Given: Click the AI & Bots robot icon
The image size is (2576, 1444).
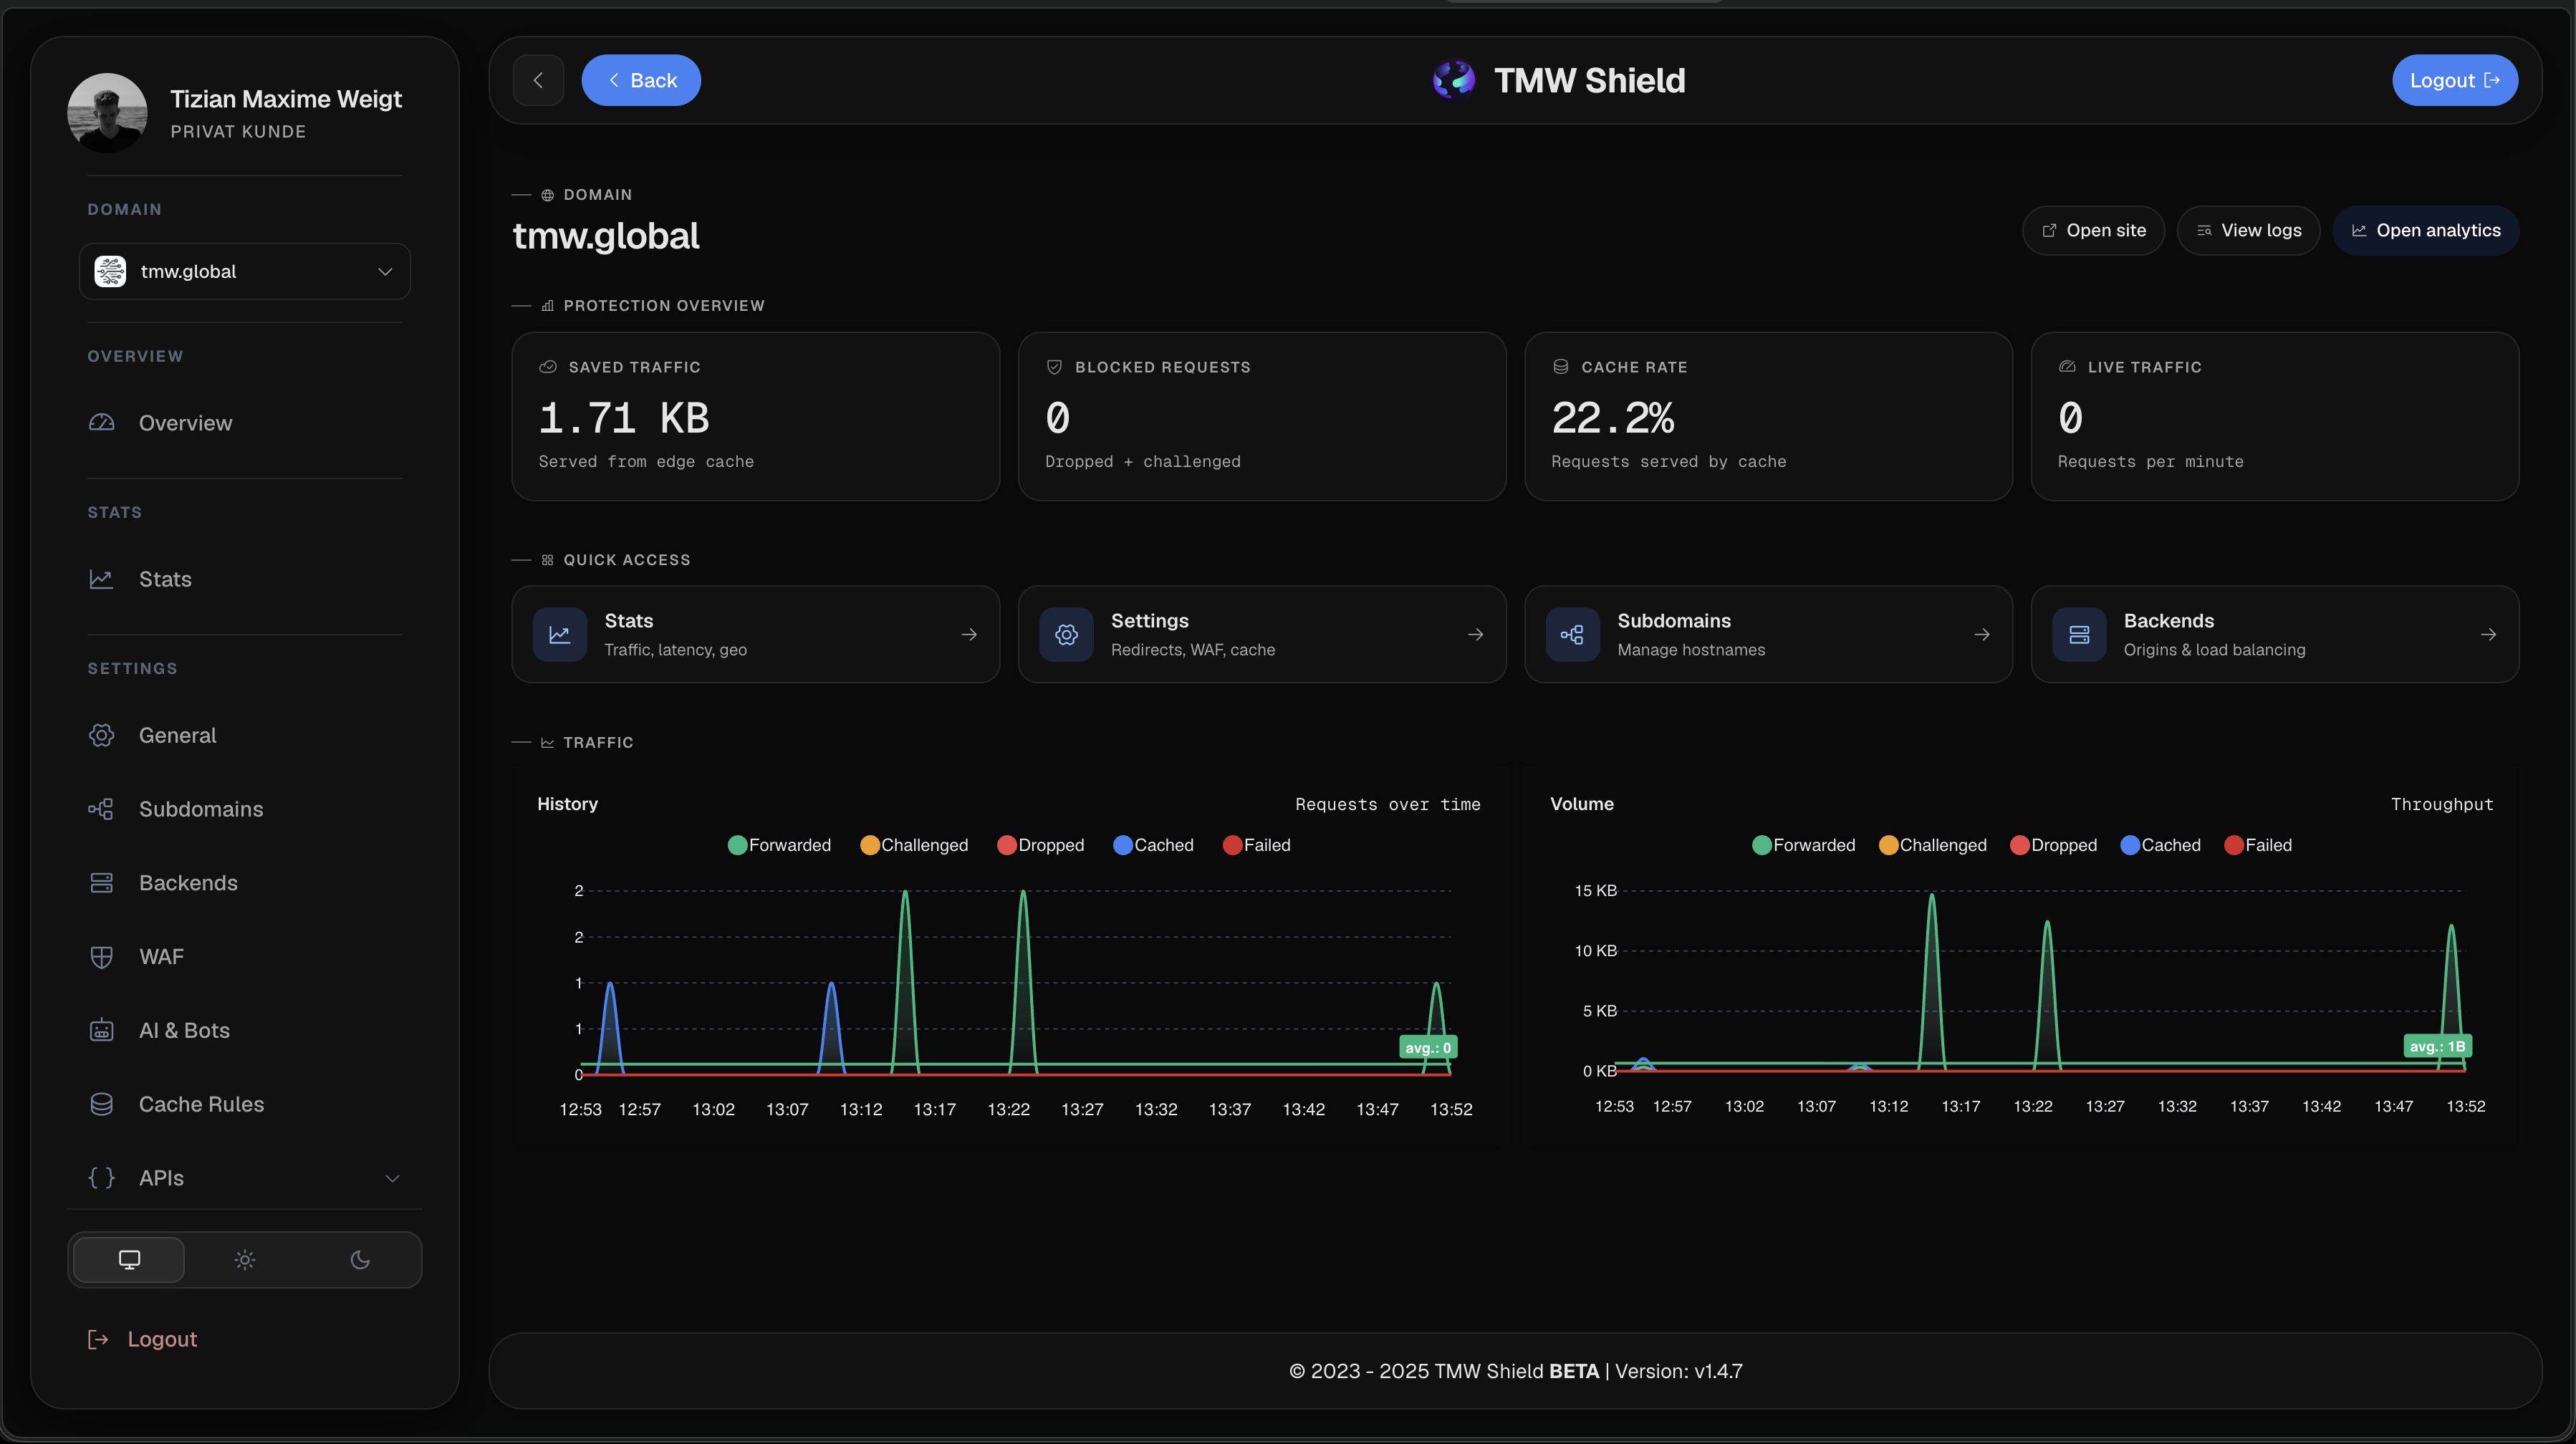Looking at the screenshot, I should 102,1030.
